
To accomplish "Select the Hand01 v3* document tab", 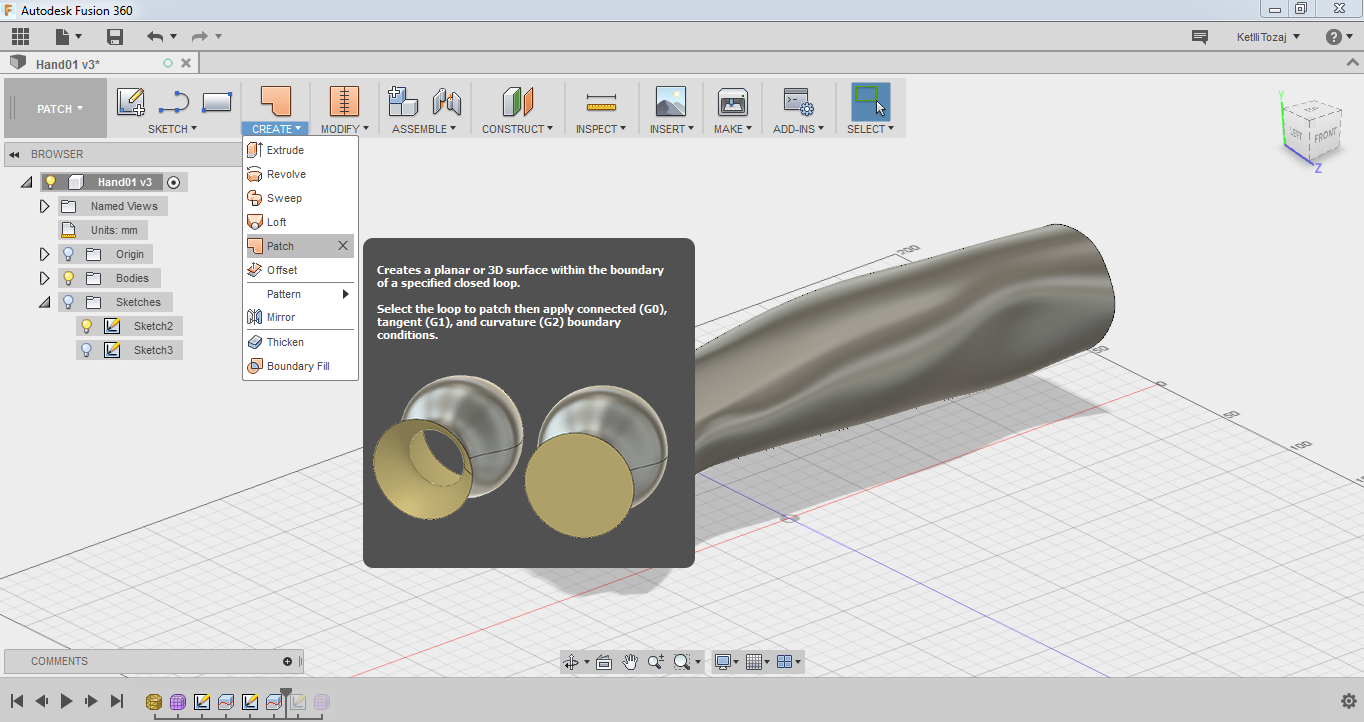I will click(x=68, y=64).
